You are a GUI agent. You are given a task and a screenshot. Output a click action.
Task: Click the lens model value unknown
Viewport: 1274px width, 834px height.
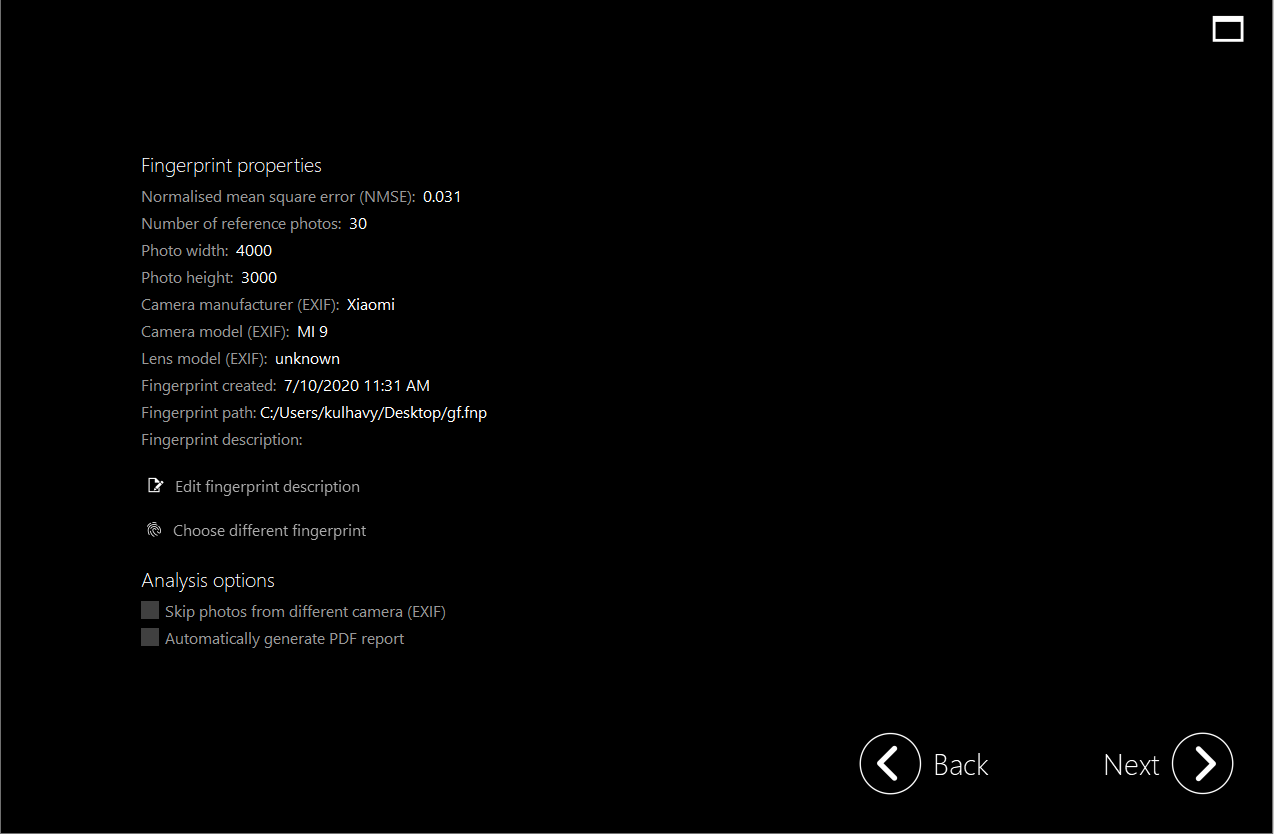point(307,358)
